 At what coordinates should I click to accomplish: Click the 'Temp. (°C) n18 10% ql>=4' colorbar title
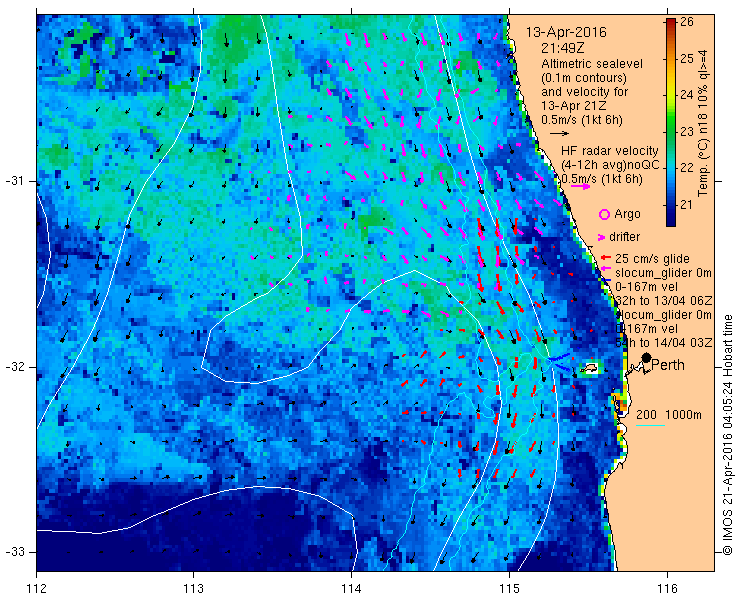(704, 122)
